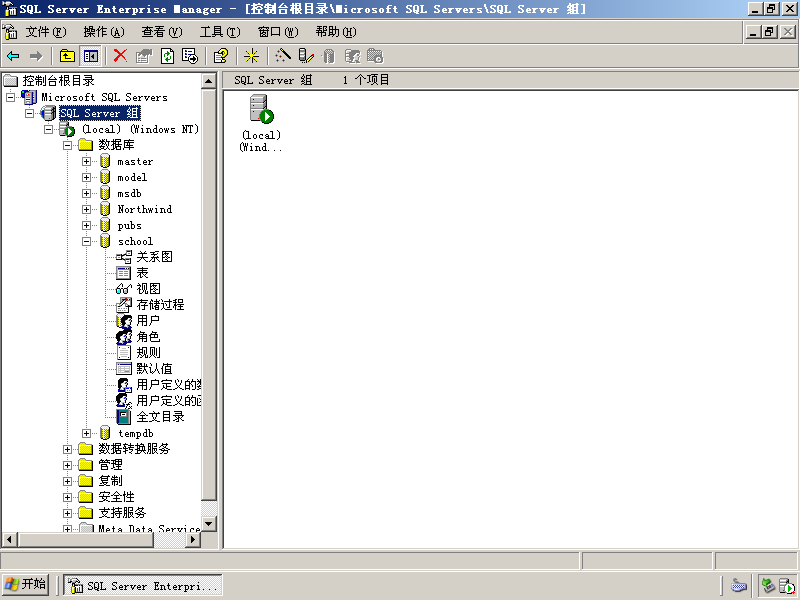Expand the tempdb database node
The width and height of the screenshot is (800, 600).
87,433
